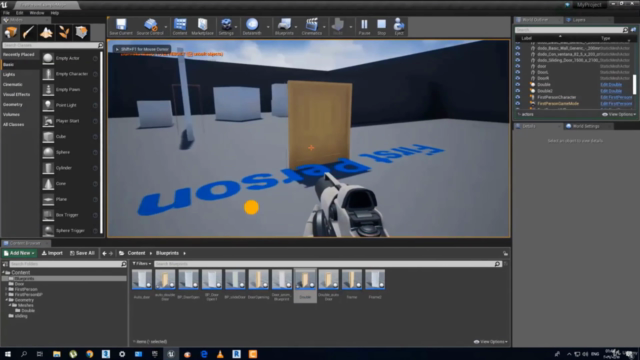Toggle visibility of FirstPersonCharacter actor
The width and height of the screenshot is (640, 360).
[518, 97]
